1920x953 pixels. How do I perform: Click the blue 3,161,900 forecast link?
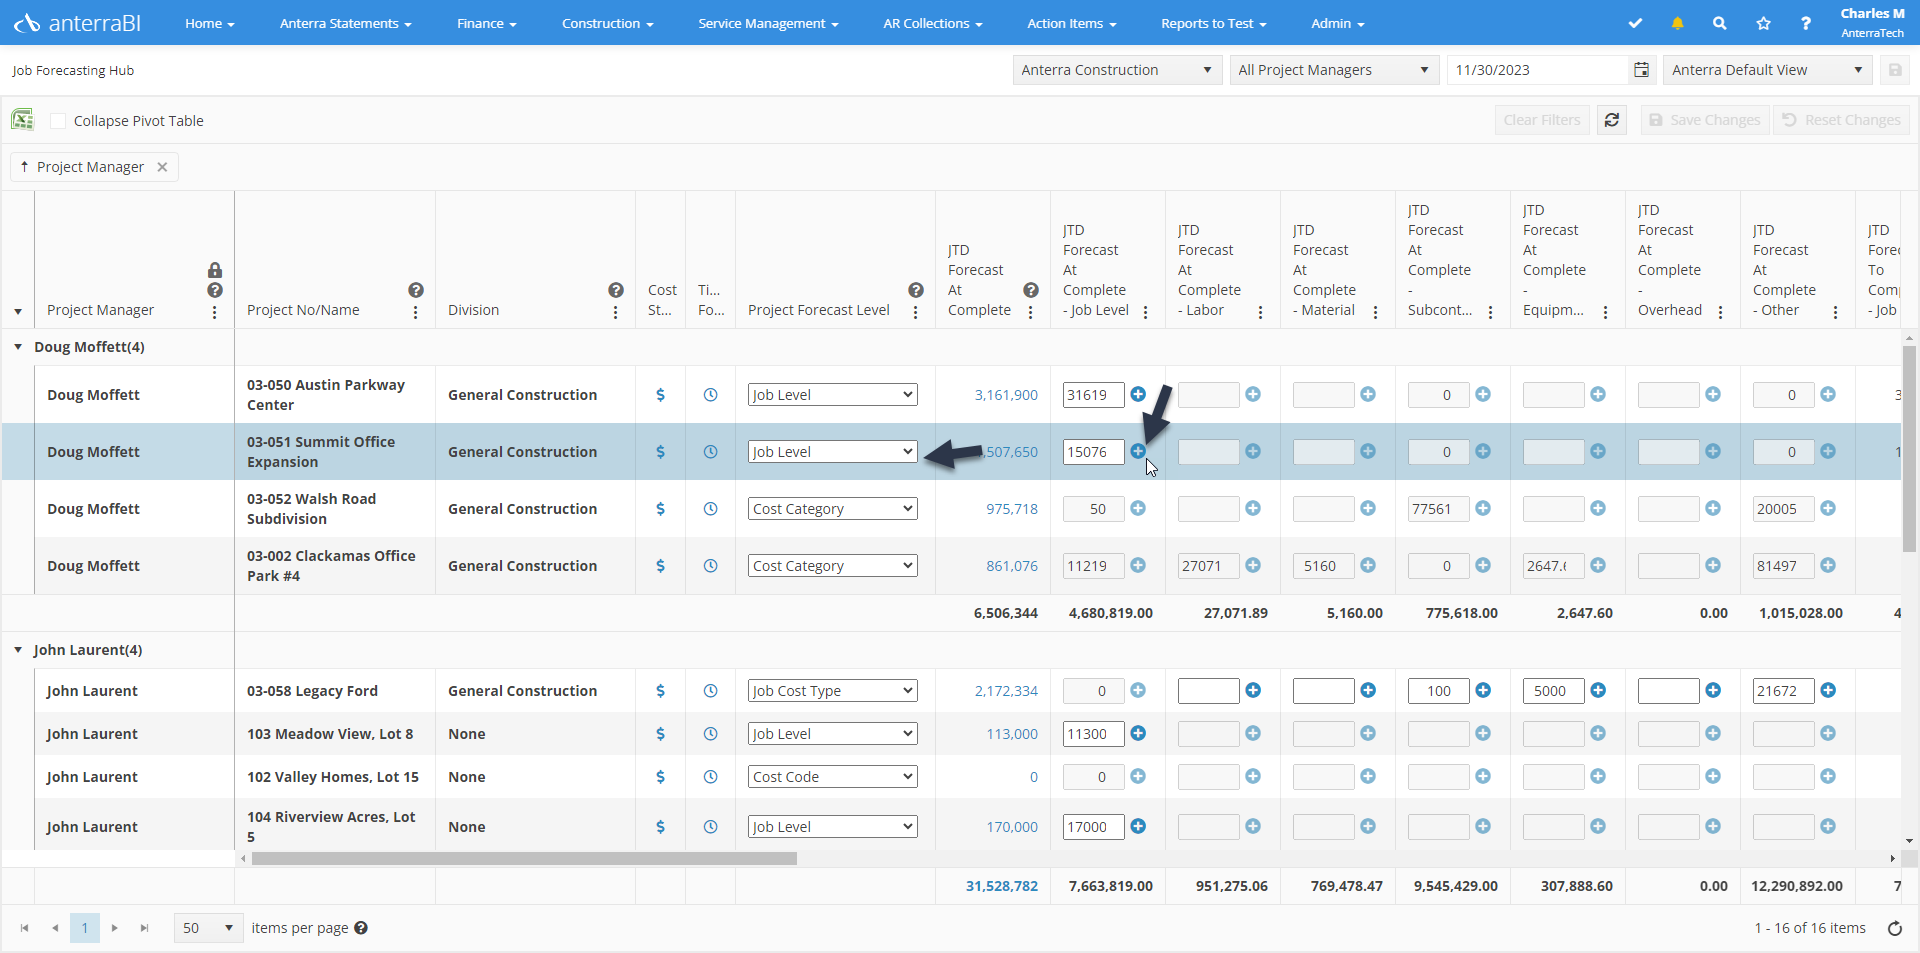click(1005, 394)
